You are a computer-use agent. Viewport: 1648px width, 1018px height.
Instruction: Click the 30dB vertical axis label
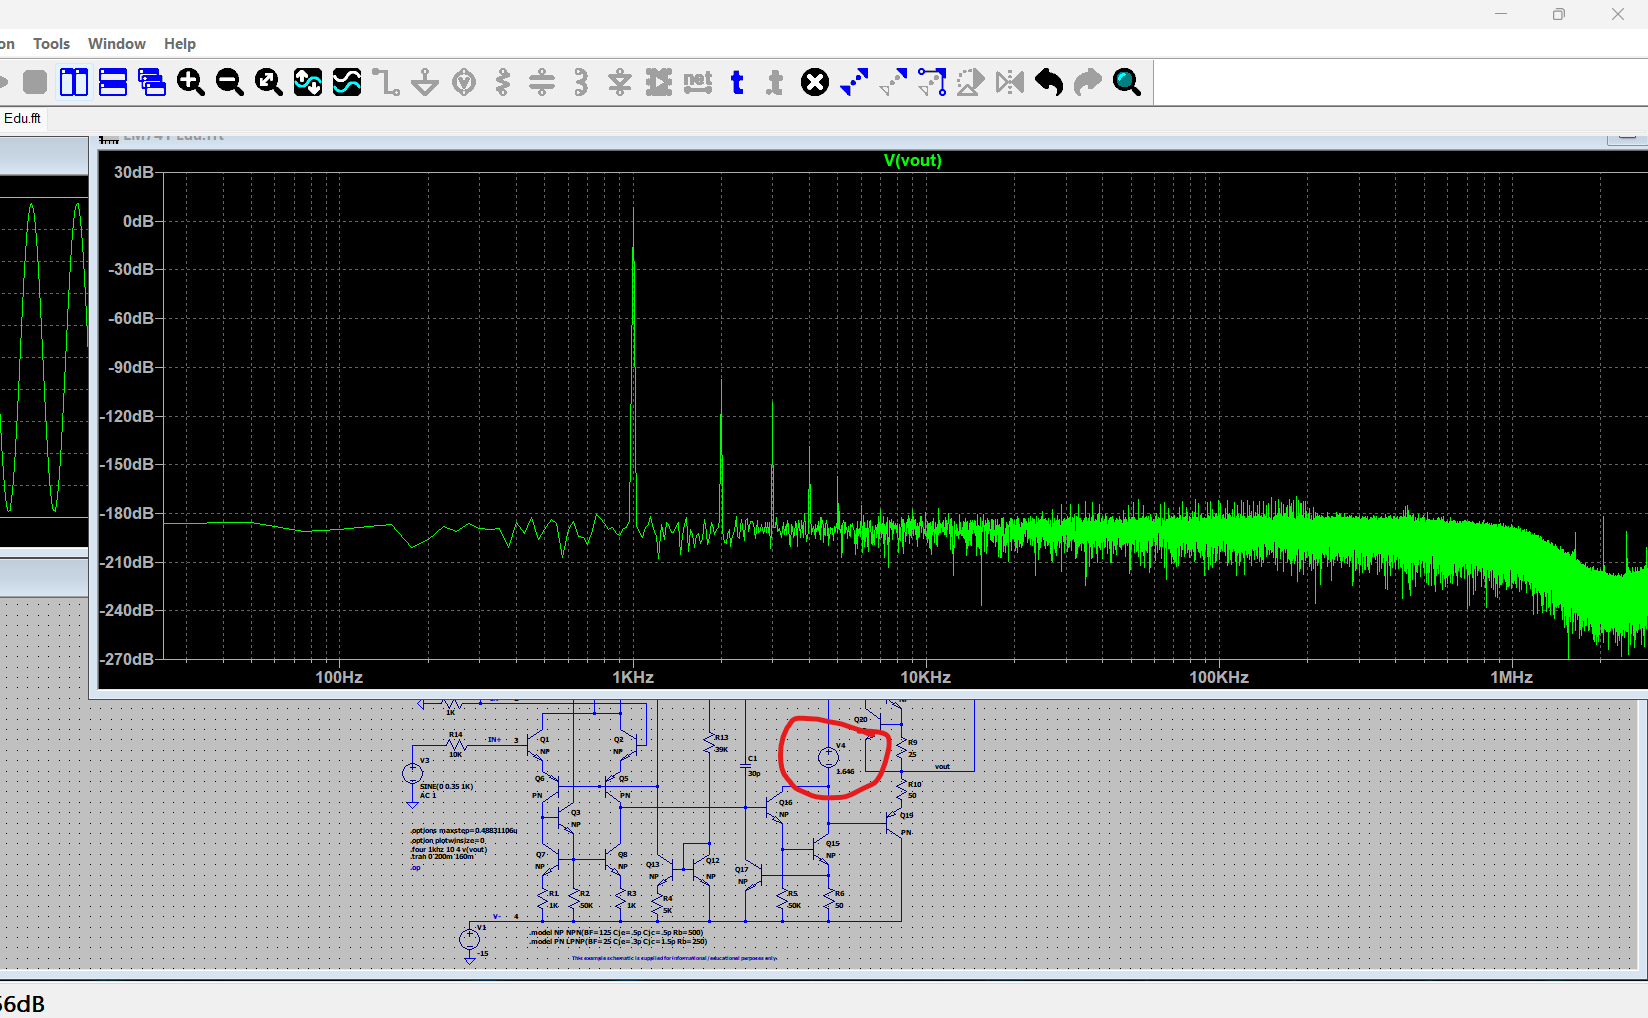click(x=134, y=172)
